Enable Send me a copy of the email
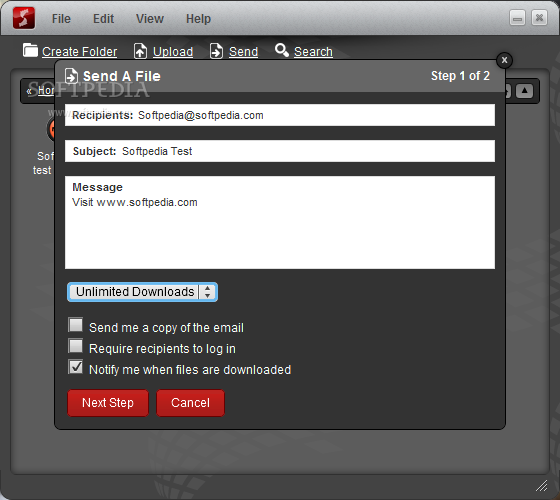The image size is (560, 500). click(76, 325)
